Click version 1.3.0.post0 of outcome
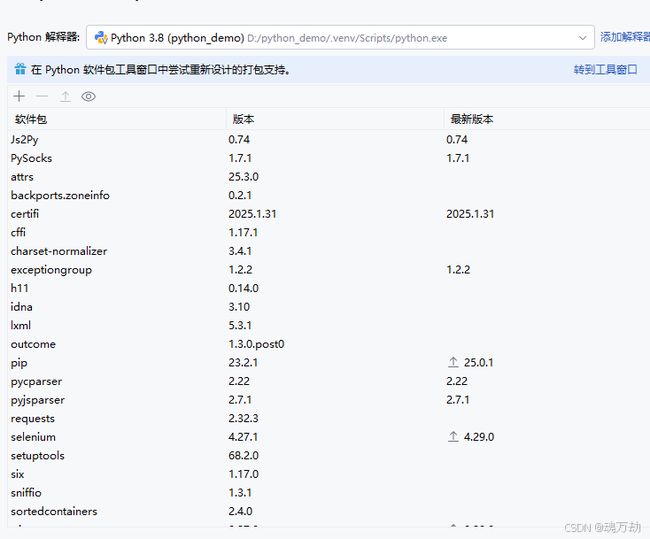The width and height of the screenshot is (650, 539). [256, 344]
